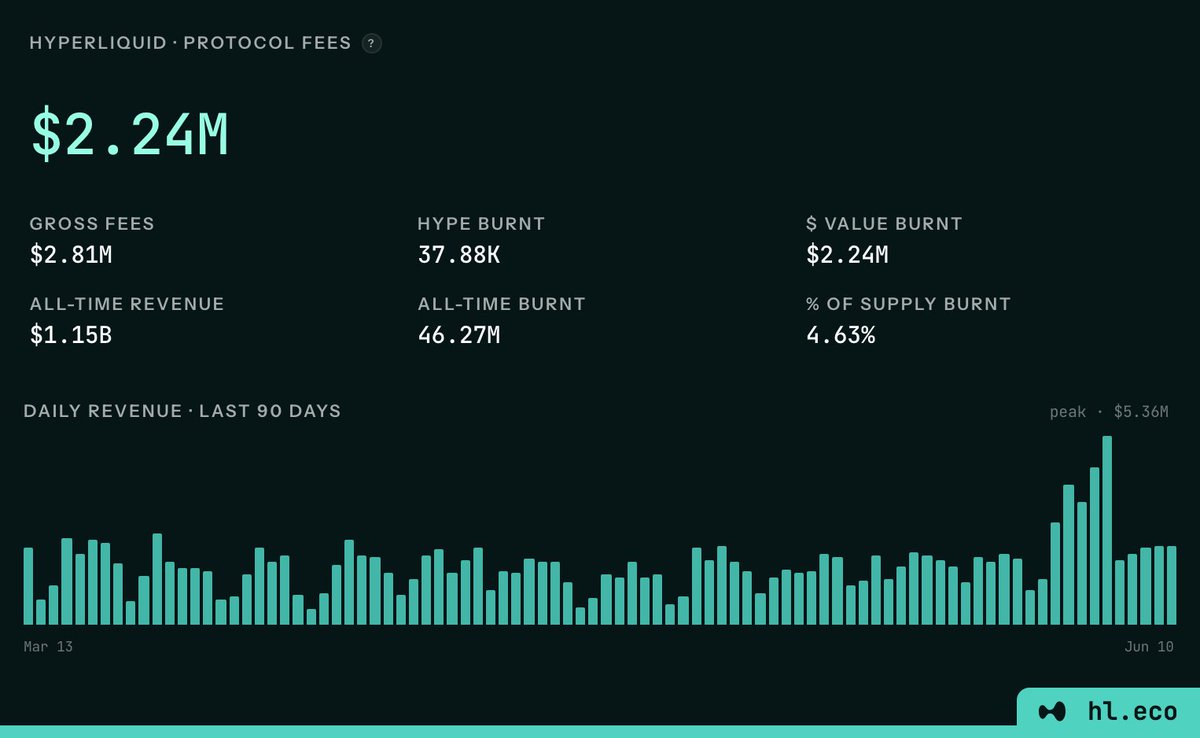The height and width of the screenshot is (738, 1200).
Task: Select the $2.81M gross fees value
Action: (71, 255)
